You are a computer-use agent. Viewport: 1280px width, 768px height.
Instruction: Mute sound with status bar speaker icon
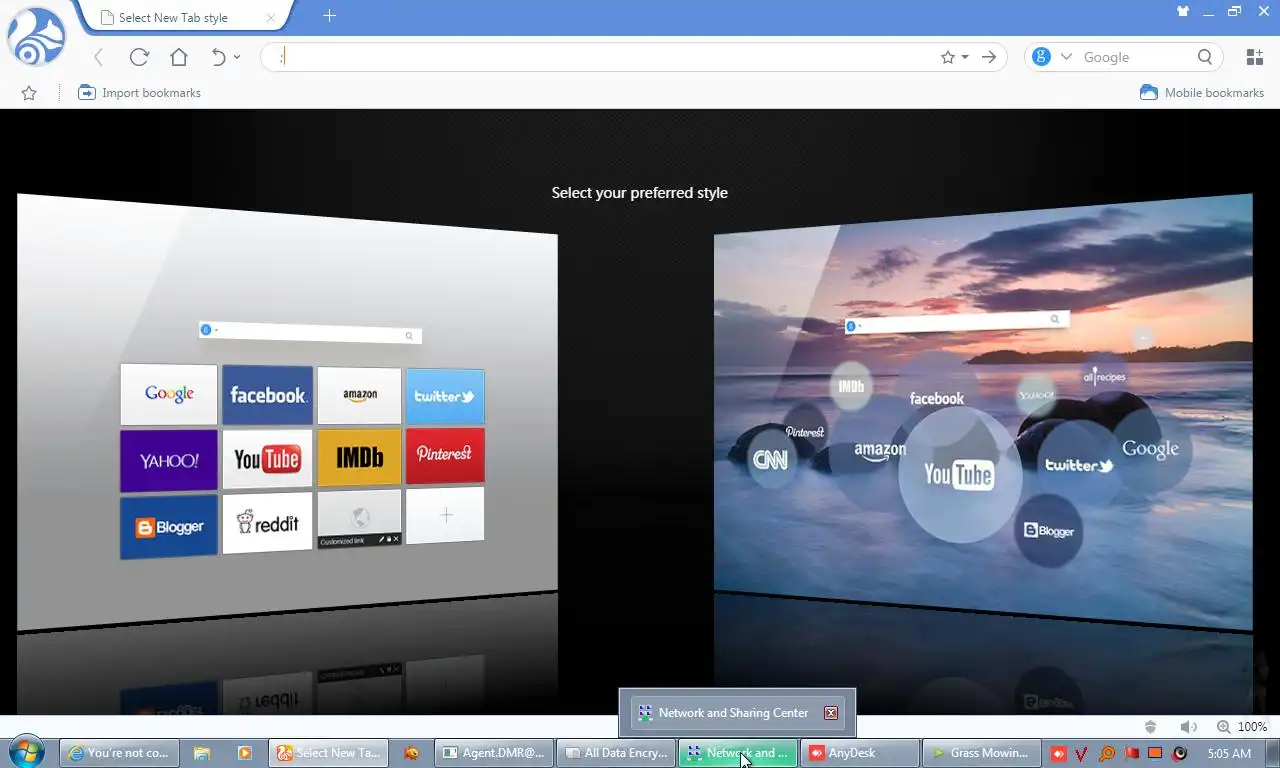[x=1188, y=727]
